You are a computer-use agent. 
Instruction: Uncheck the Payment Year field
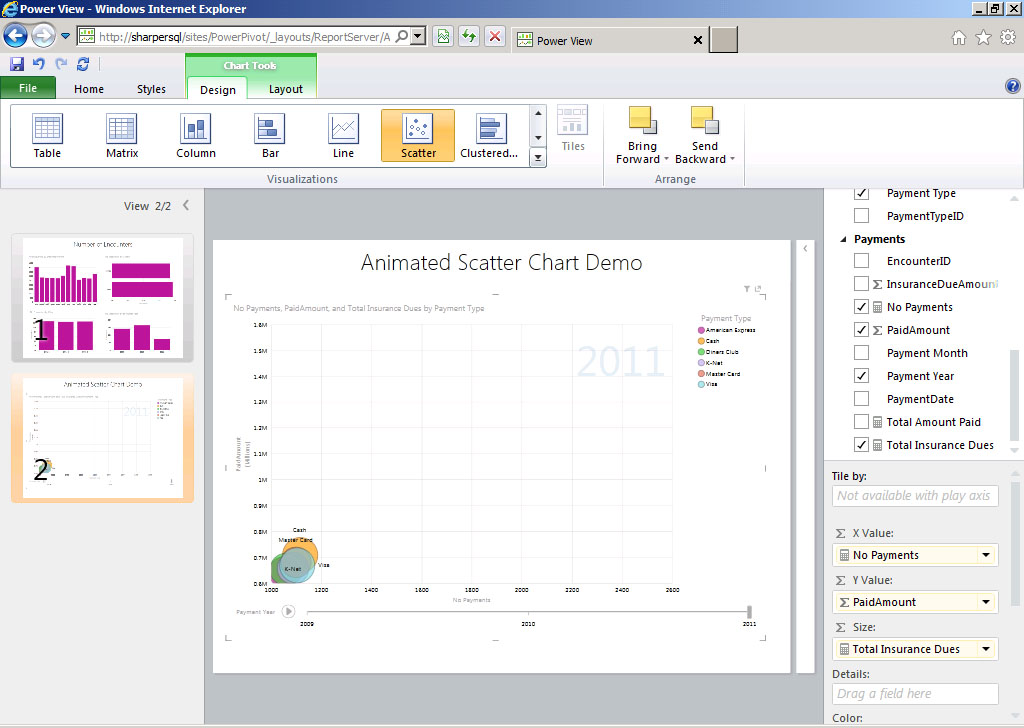click(x=861, y=375)
